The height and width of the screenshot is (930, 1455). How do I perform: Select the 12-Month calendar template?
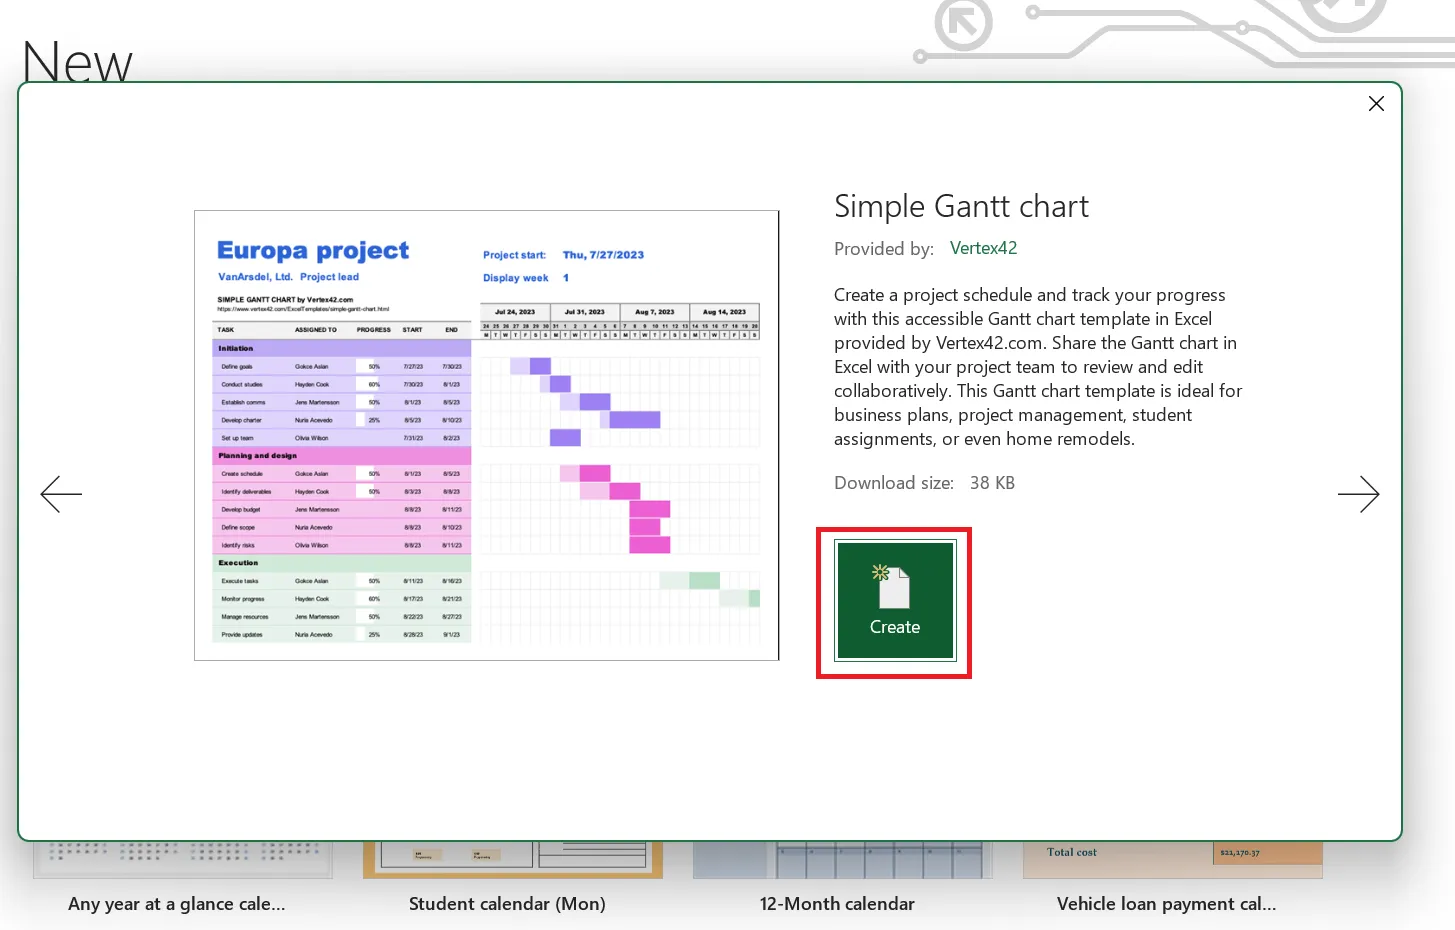[837, 904]
